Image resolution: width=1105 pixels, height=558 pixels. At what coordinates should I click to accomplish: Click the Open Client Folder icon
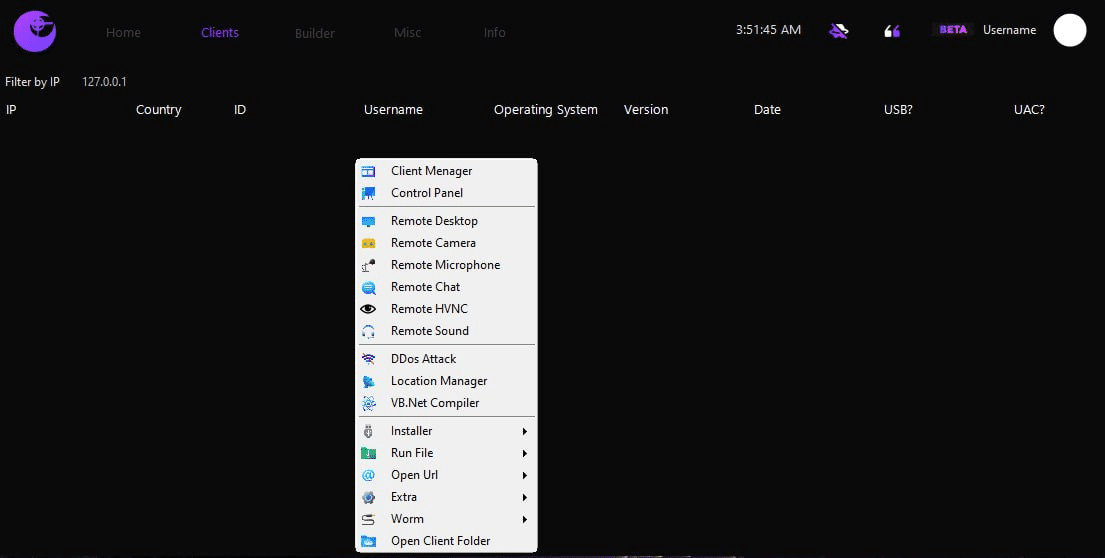pyautogui.click(x=369, y=541)
